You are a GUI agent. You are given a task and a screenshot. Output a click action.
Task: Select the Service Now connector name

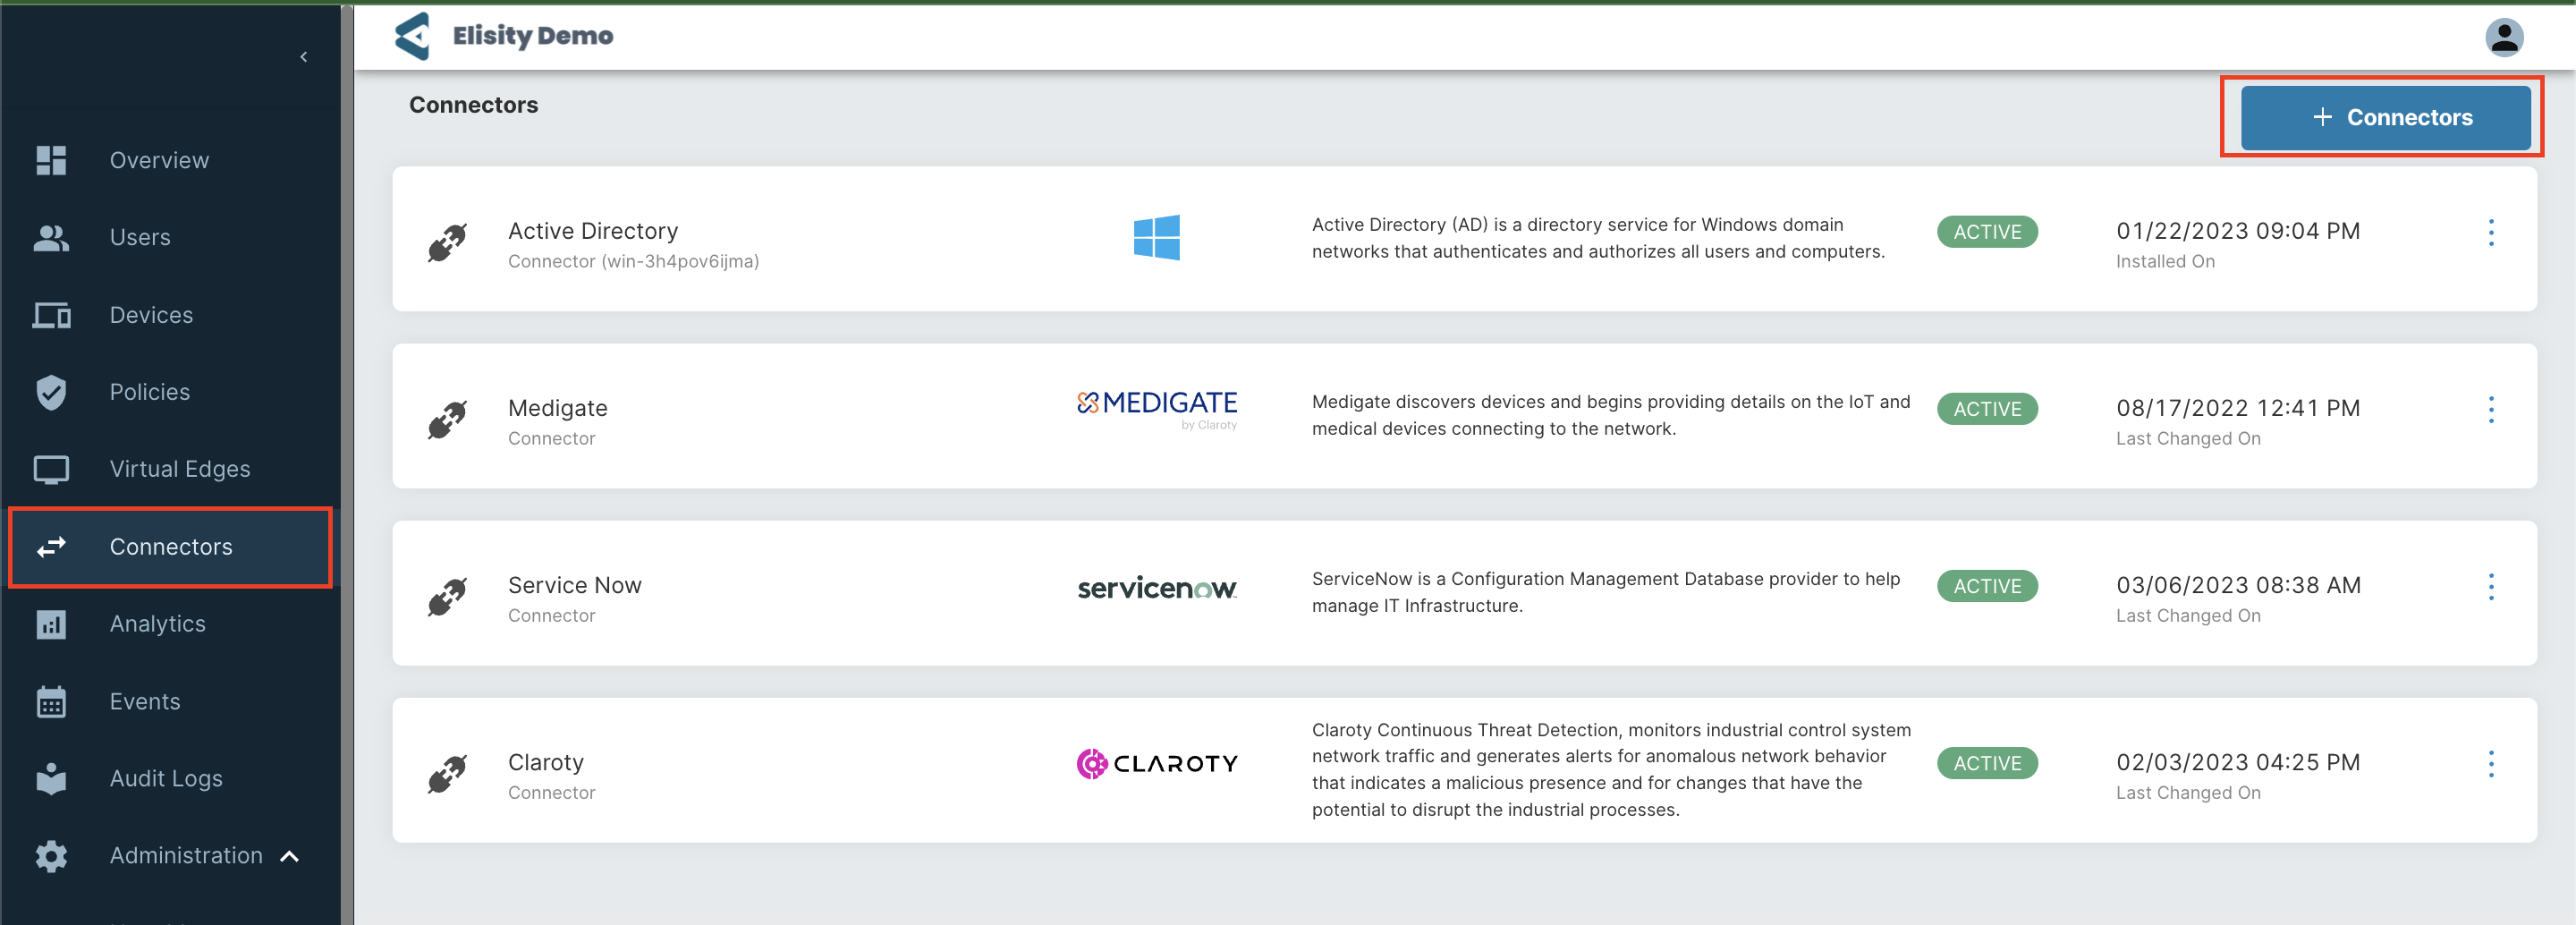point(575,585)
